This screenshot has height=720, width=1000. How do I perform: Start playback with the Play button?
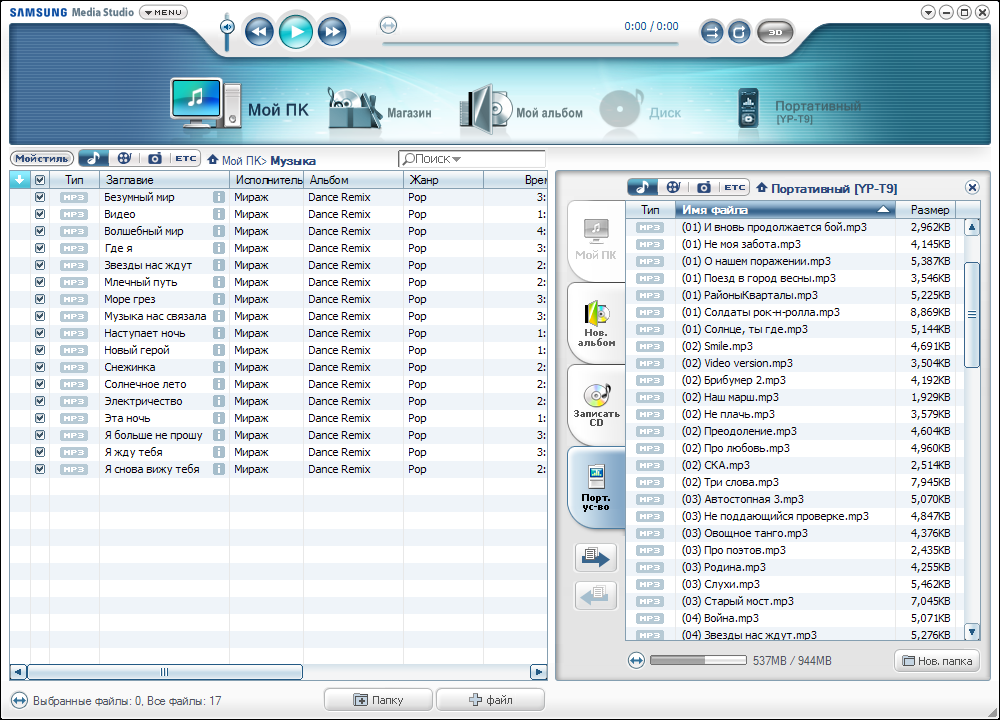tap(296, 32)
